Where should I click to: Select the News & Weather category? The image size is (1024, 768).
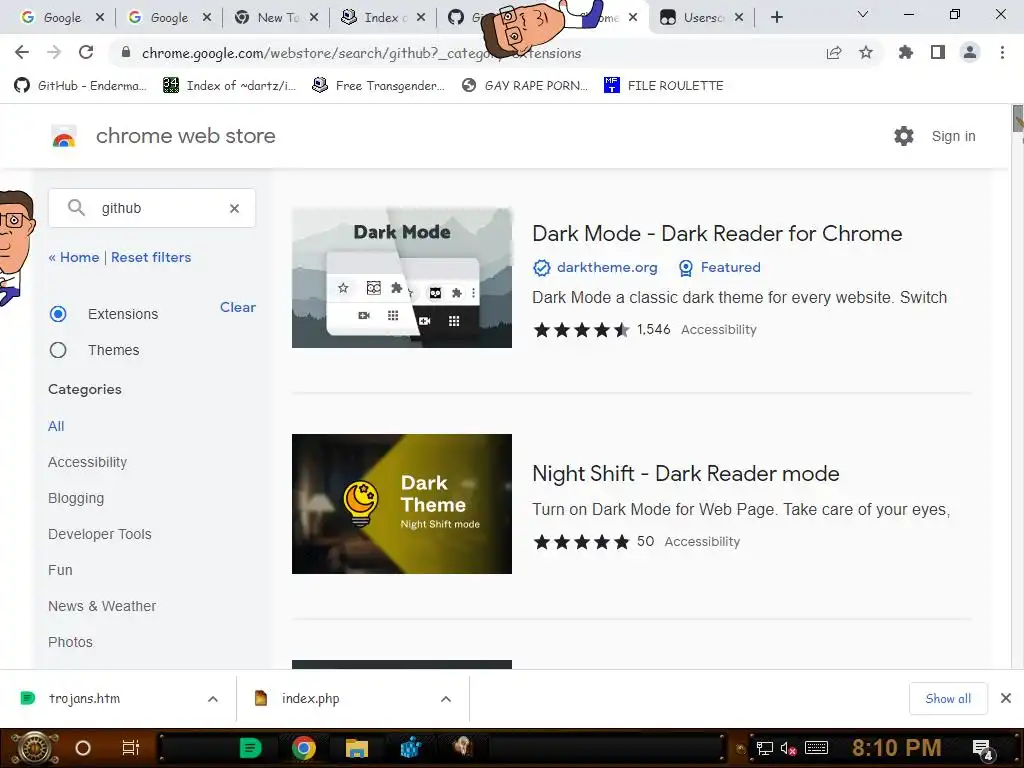coord(102,606)
